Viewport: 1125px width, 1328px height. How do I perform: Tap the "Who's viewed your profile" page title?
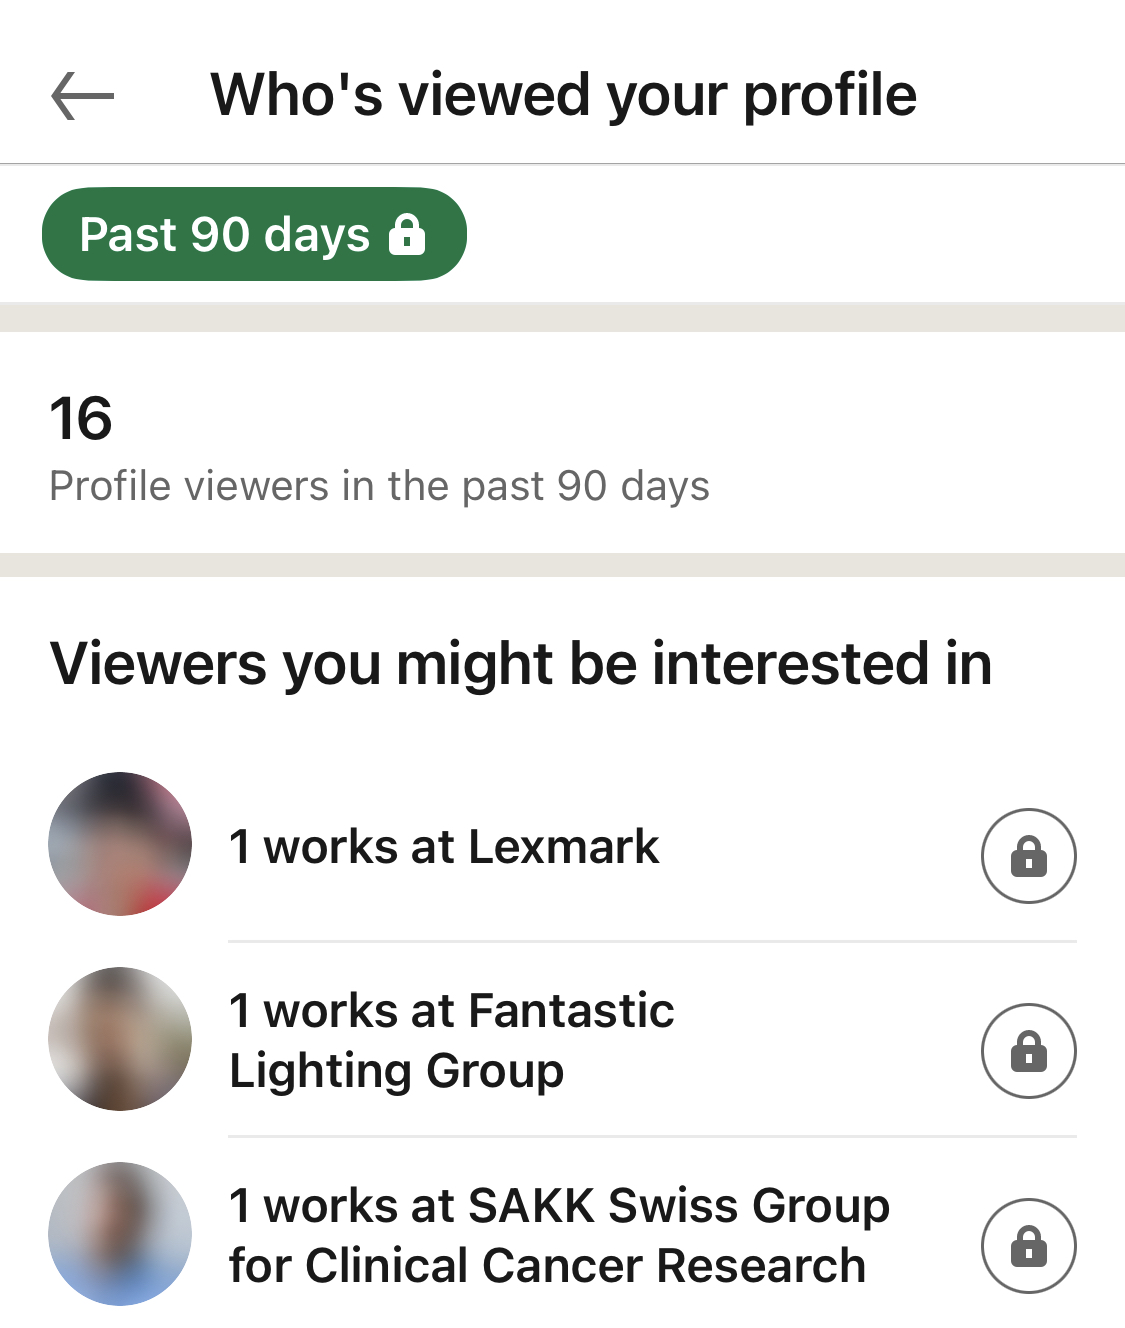563,96
